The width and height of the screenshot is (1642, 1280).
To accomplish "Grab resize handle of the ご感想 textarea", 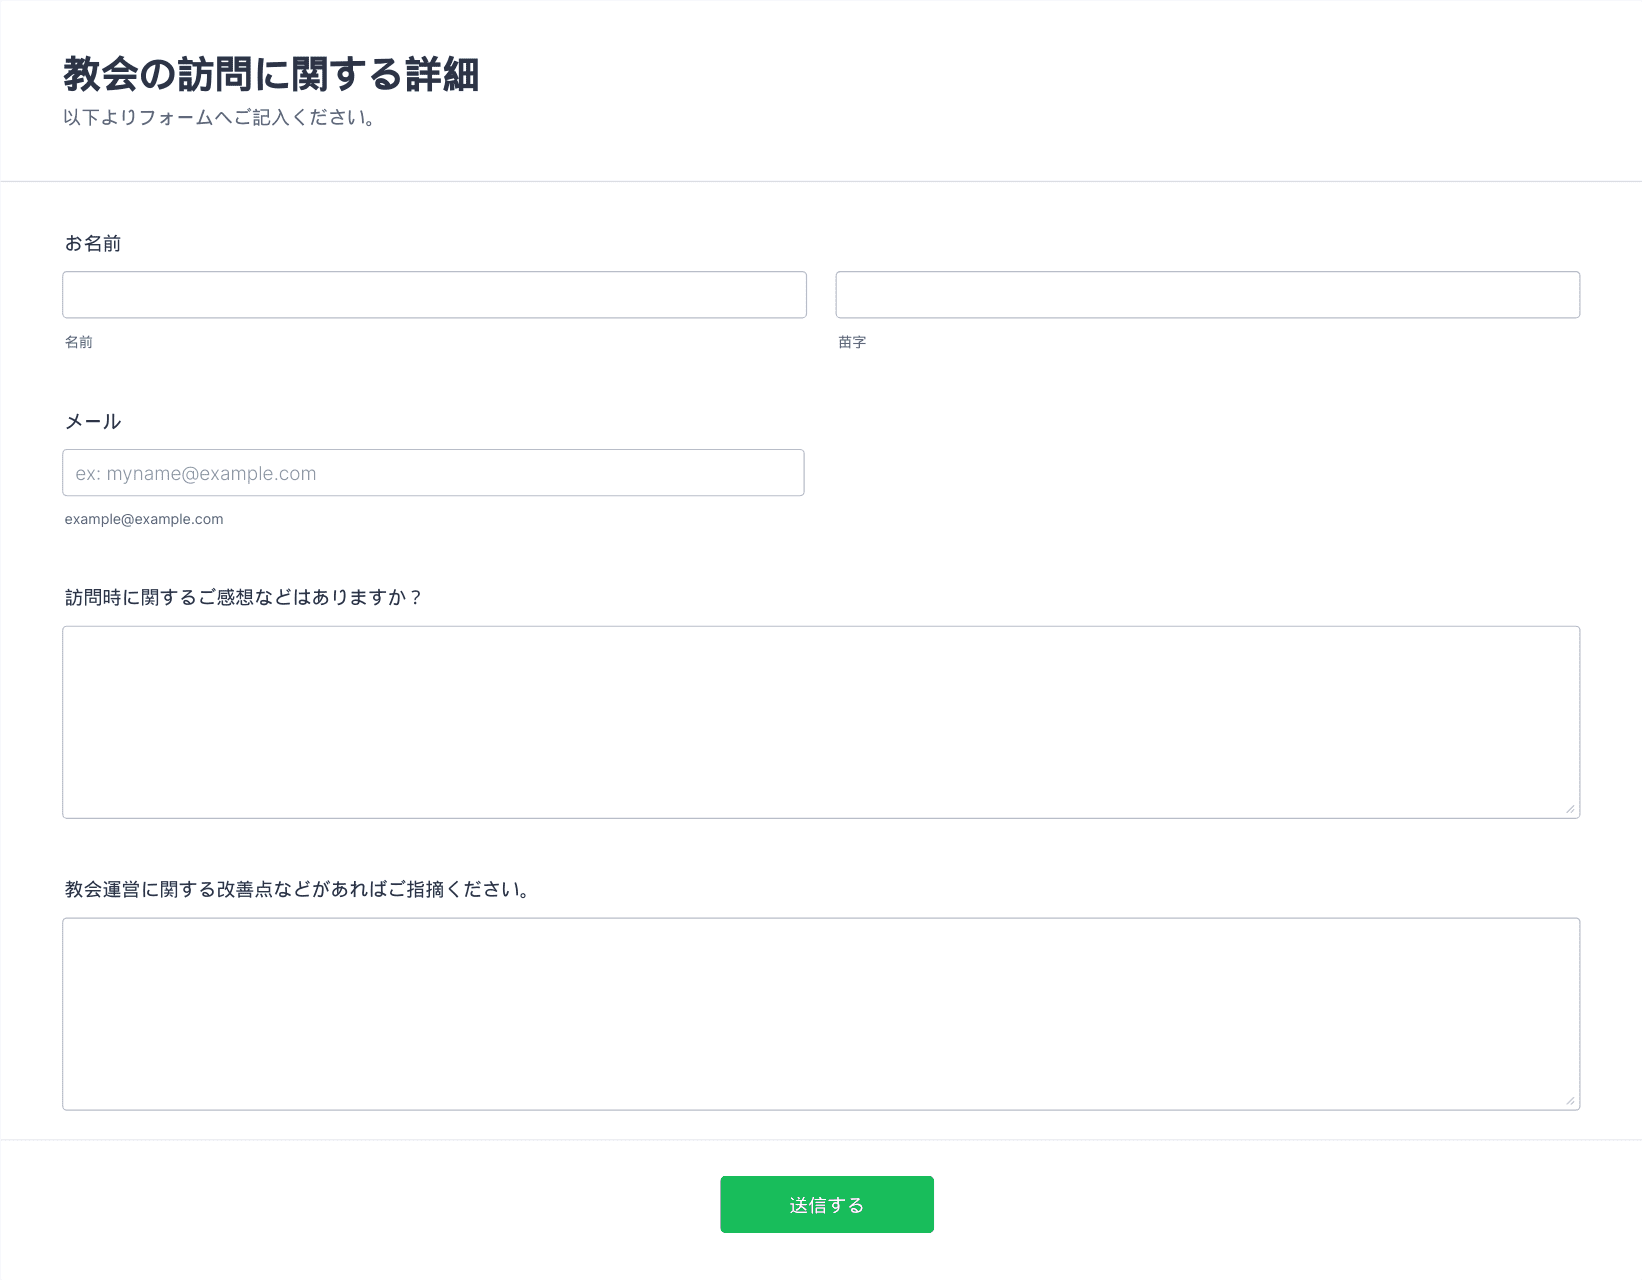I will point(1570,808).
